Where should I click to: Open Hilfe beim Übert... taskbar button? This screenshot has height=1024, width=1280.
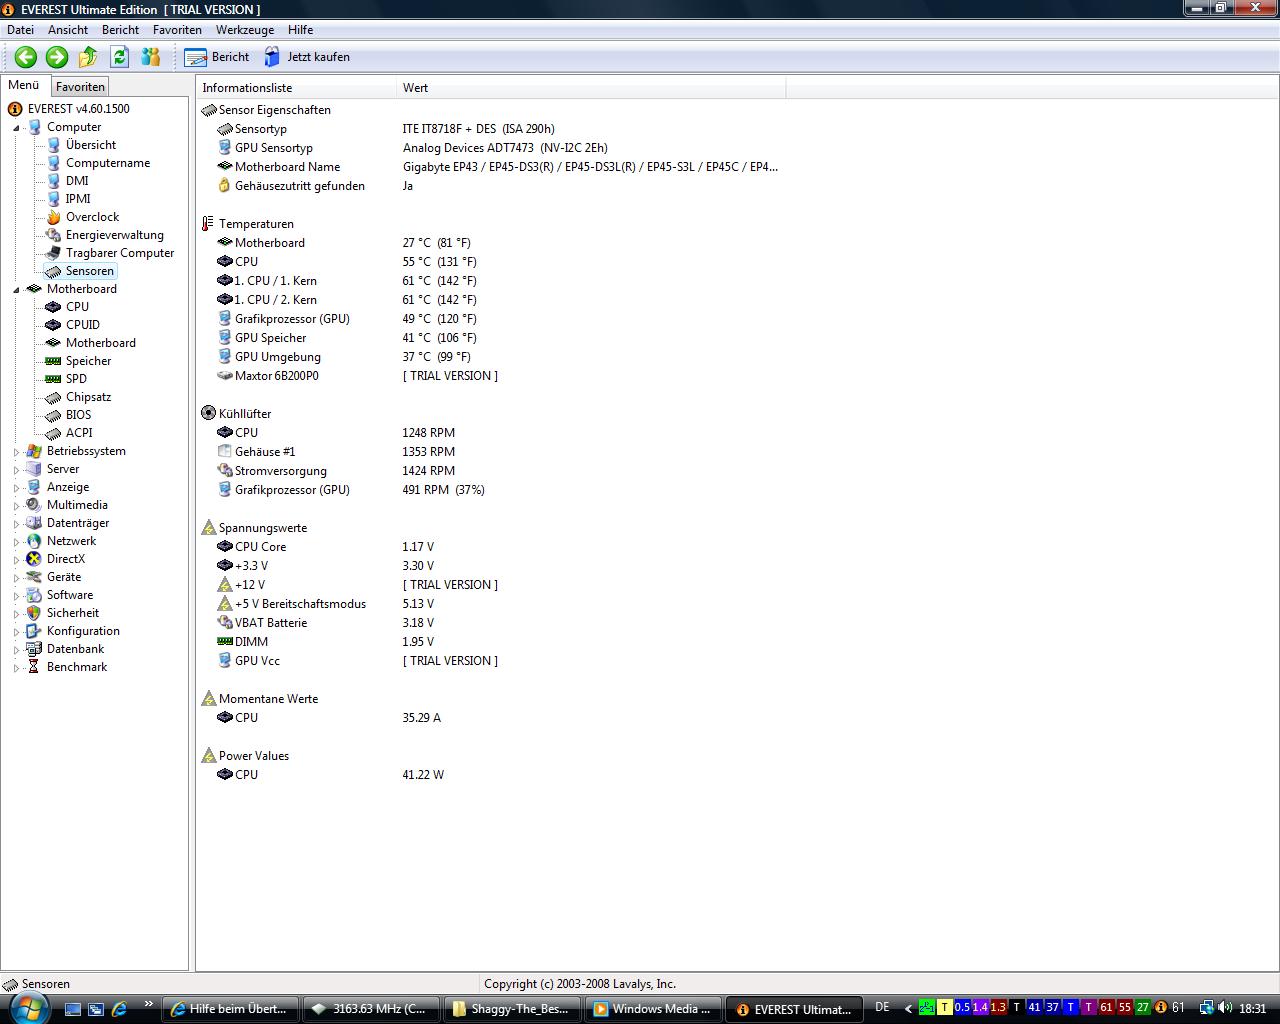(230, 1009)
